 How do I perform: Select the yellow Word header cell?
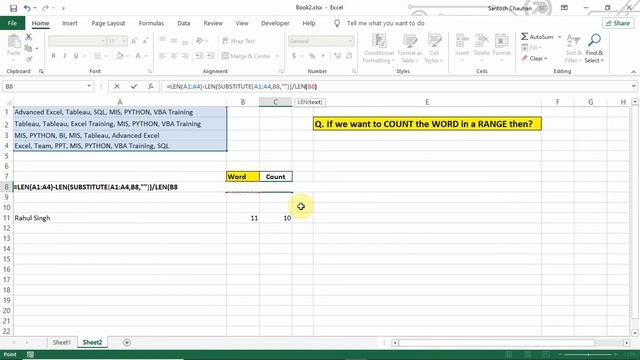[242, 176]
